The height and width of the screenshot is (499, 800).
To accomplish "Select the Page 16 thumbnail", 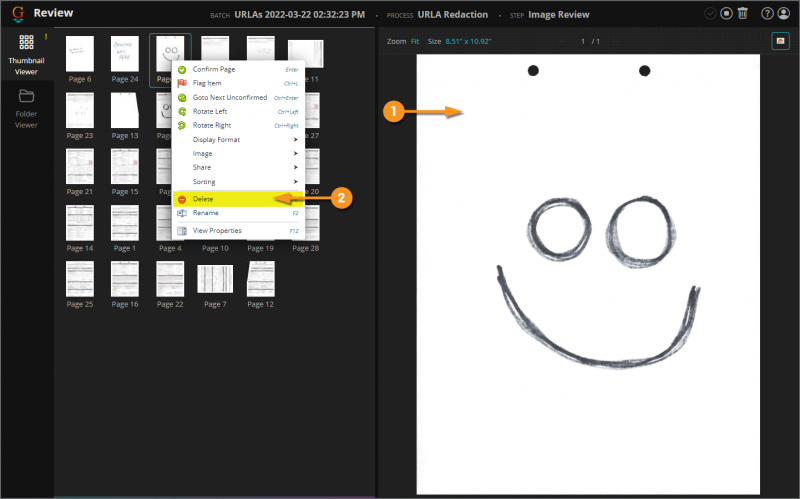I will coord(125,279).
